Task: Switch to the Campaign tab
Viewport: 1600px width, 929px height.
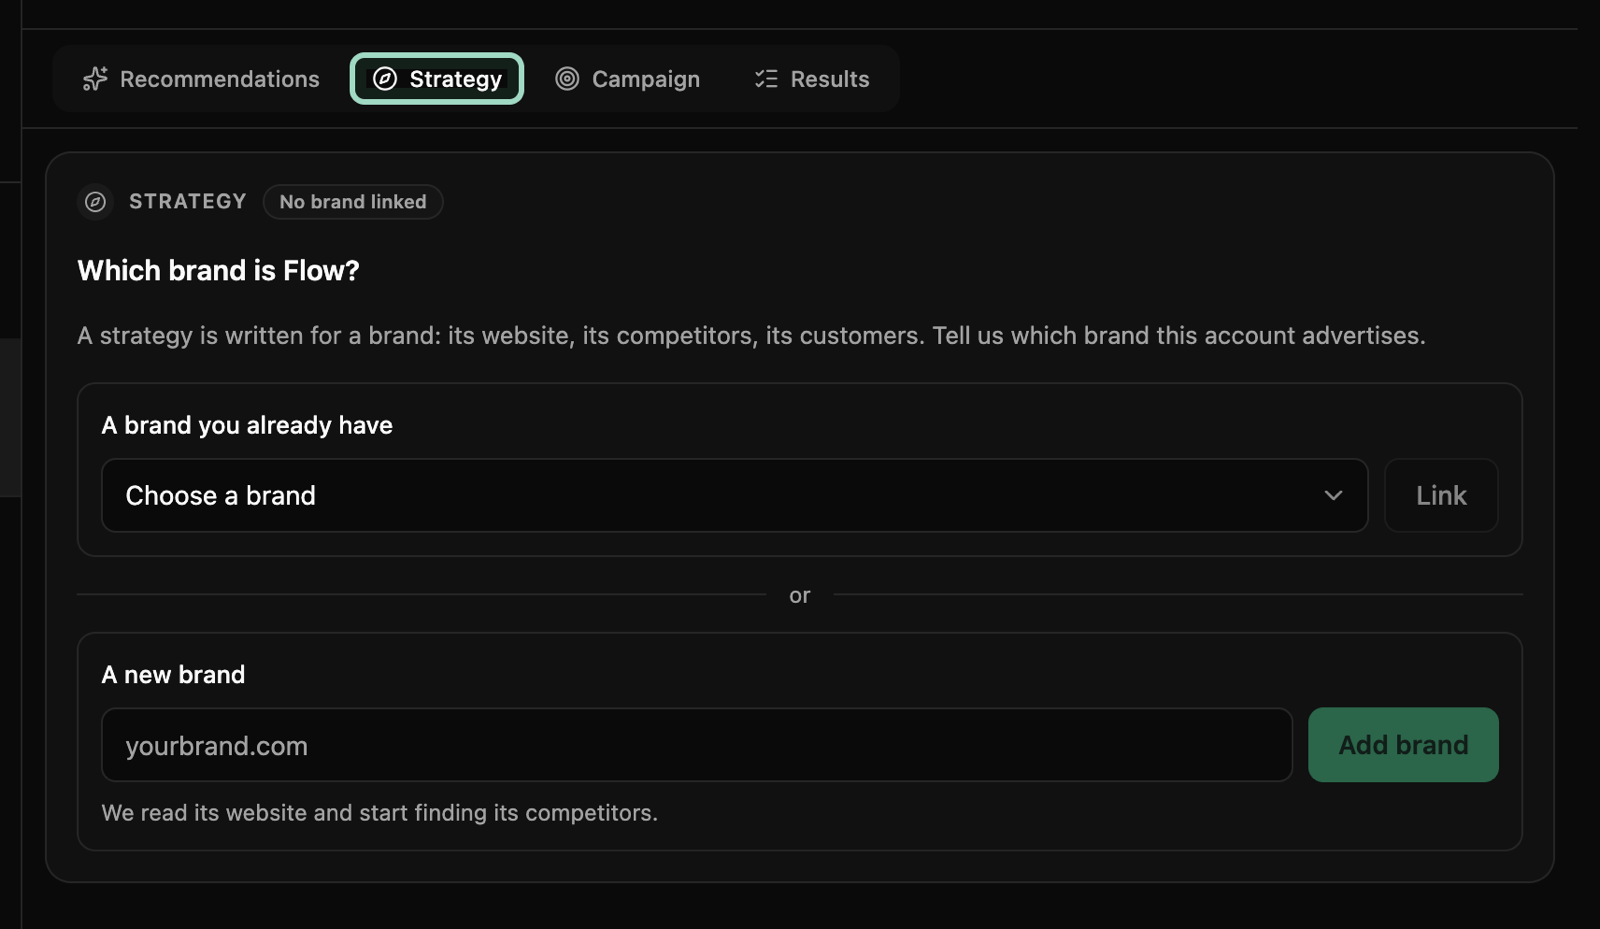Action: click(627, 79)
